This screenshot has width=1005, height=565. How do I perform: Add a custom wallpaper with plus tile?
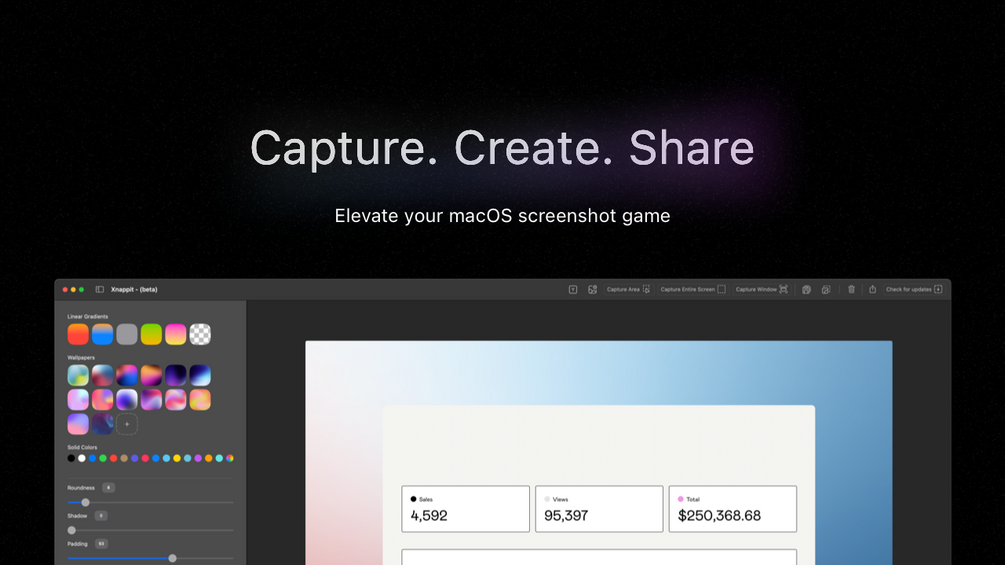tap(127, 424)
